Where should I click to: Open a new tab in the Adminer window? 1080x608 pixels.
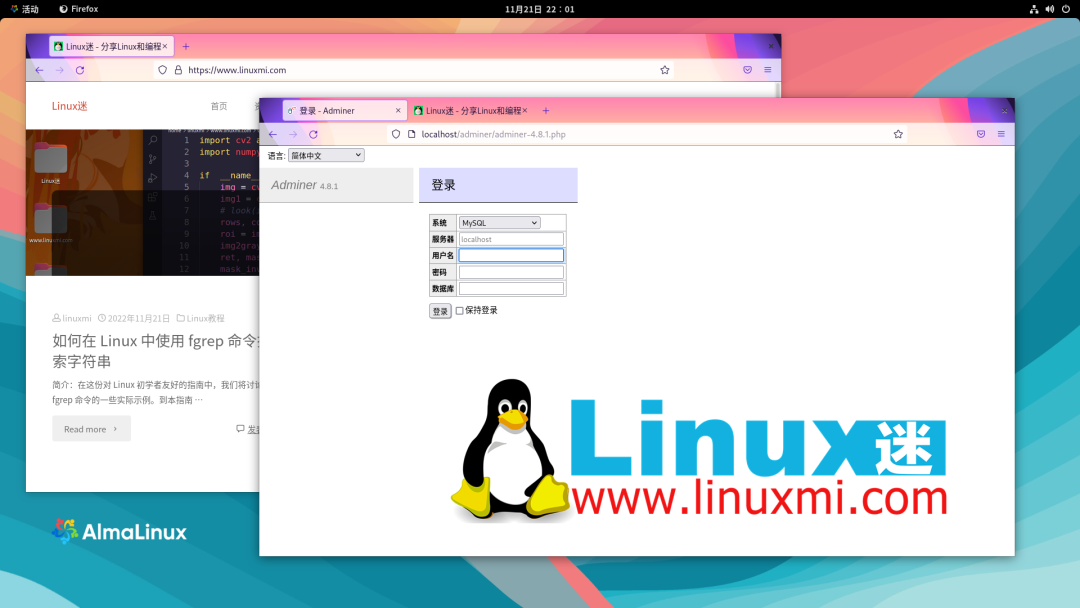point(546,111)
